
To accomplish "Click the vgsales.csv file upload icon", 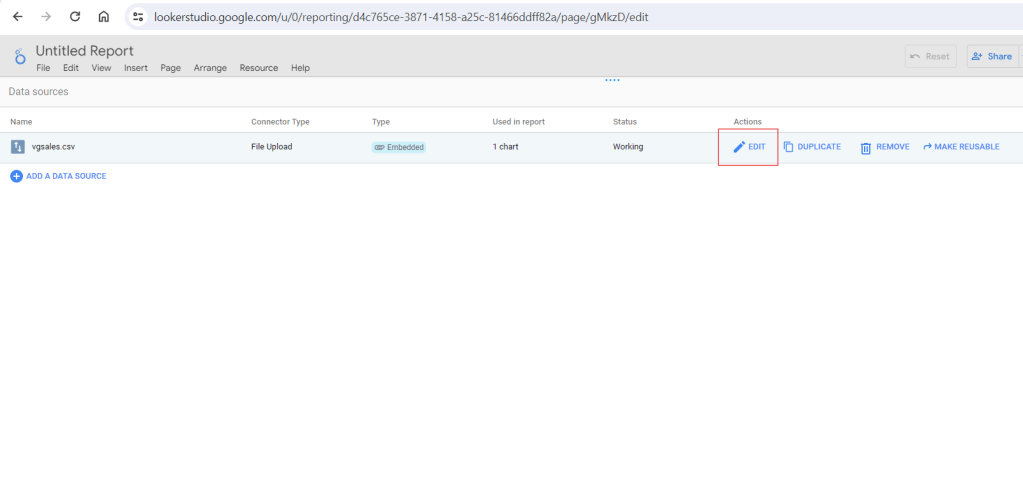I will 17,147.
